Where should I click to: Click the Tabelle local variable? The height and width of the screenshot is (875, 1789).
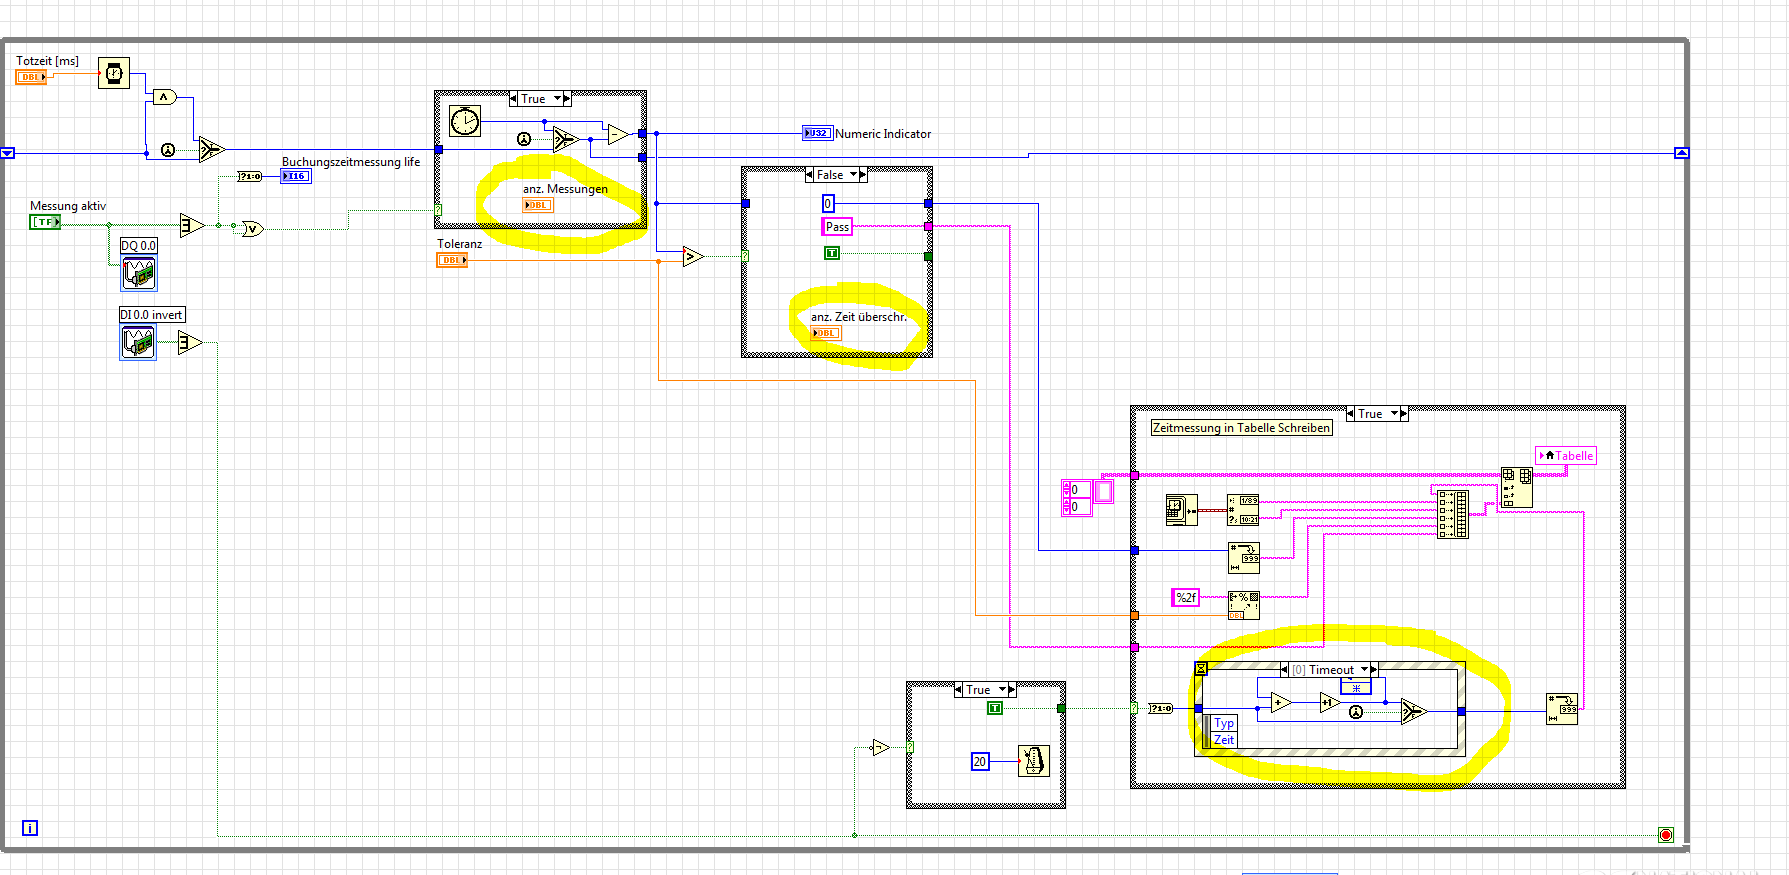pos(1567,456)
